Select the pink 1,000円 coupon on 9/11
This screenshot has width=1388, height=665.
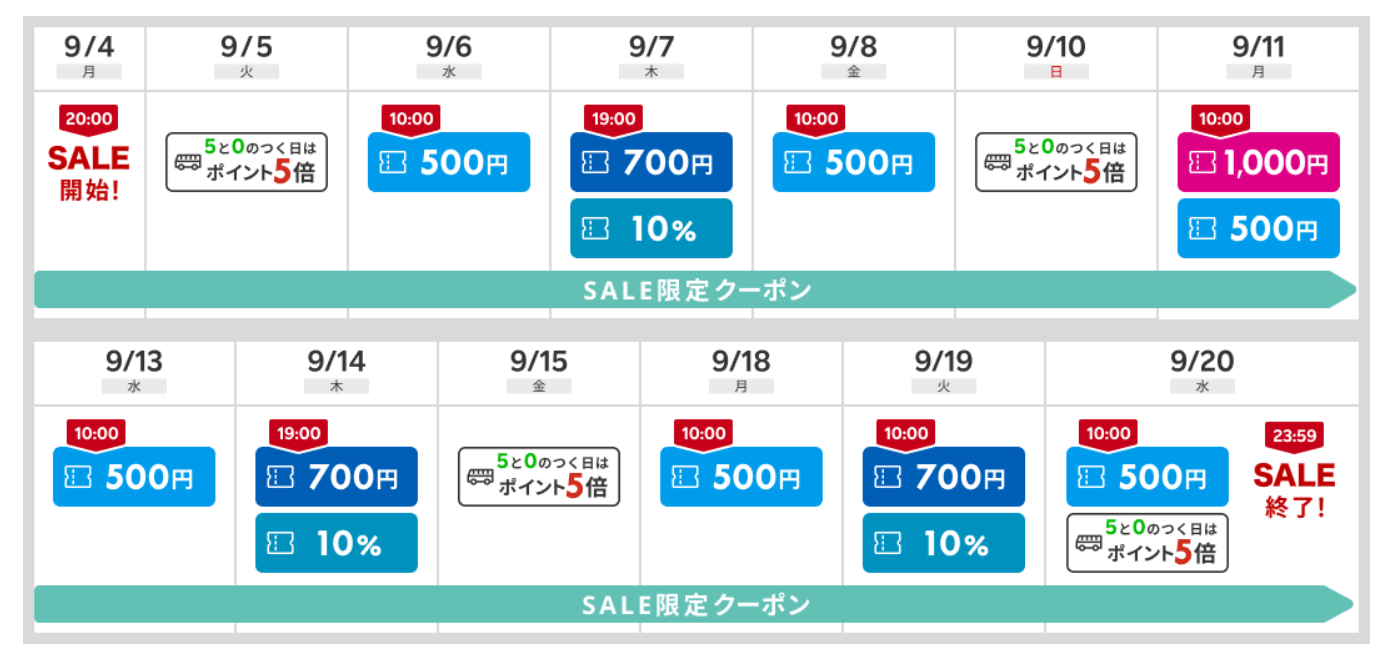[x=1258, y=163]
